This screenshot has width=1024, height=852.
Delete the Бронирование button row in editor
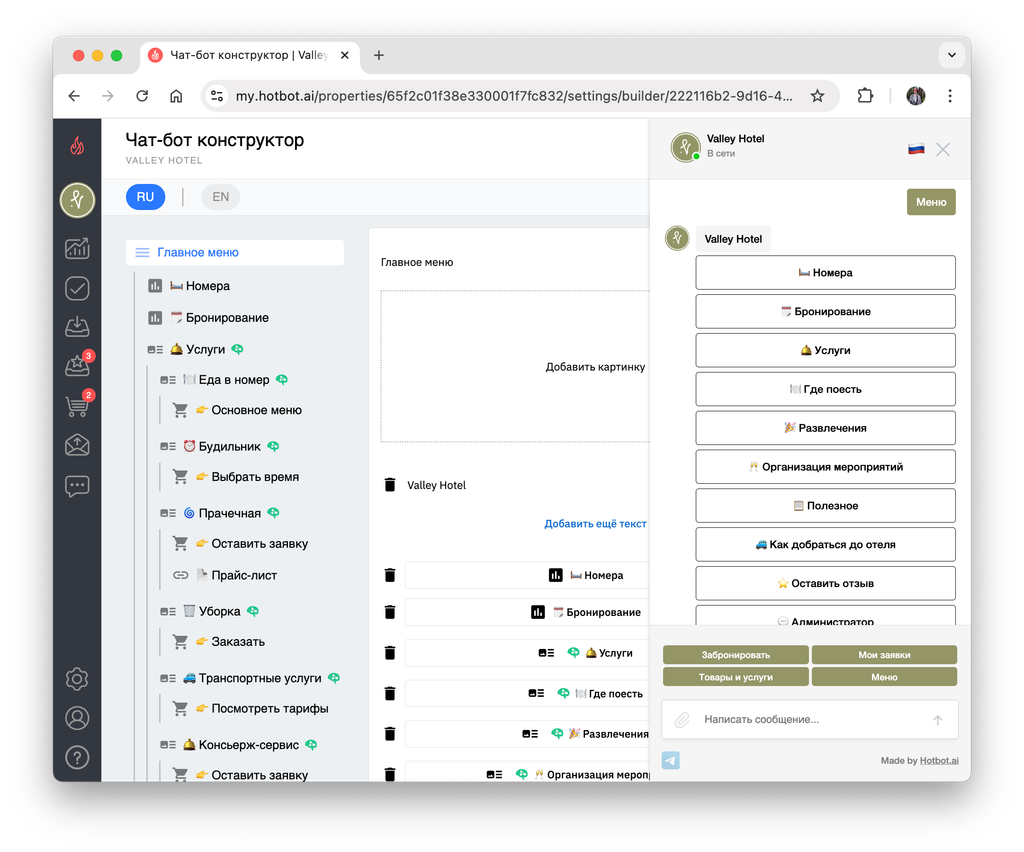point(390,612)
